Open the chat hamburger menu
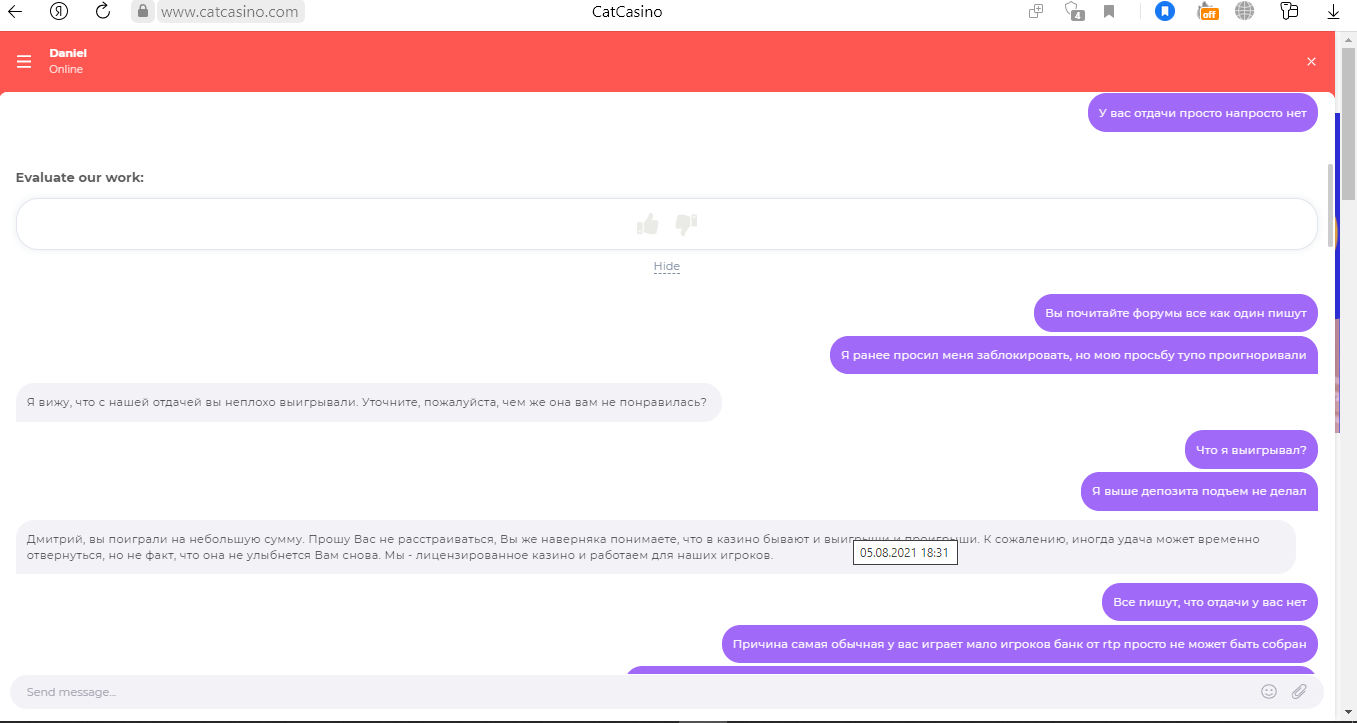This screenshot has width=1357, height=723. pos(24,62)
